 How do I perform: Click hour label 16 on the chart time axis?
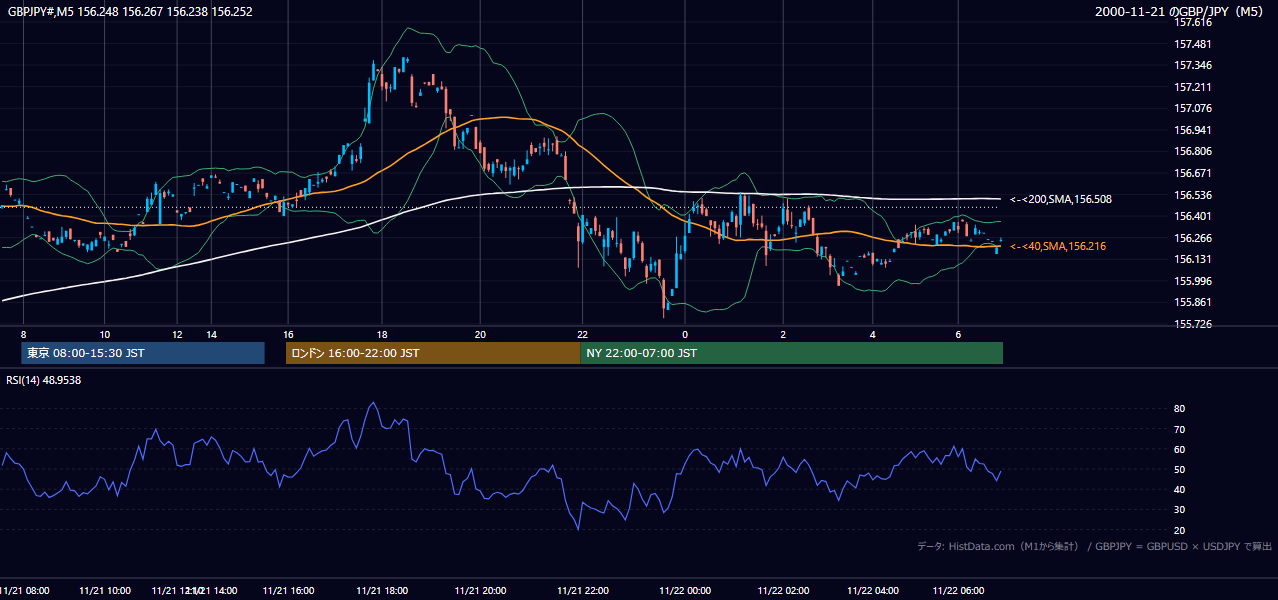[288, 334]
